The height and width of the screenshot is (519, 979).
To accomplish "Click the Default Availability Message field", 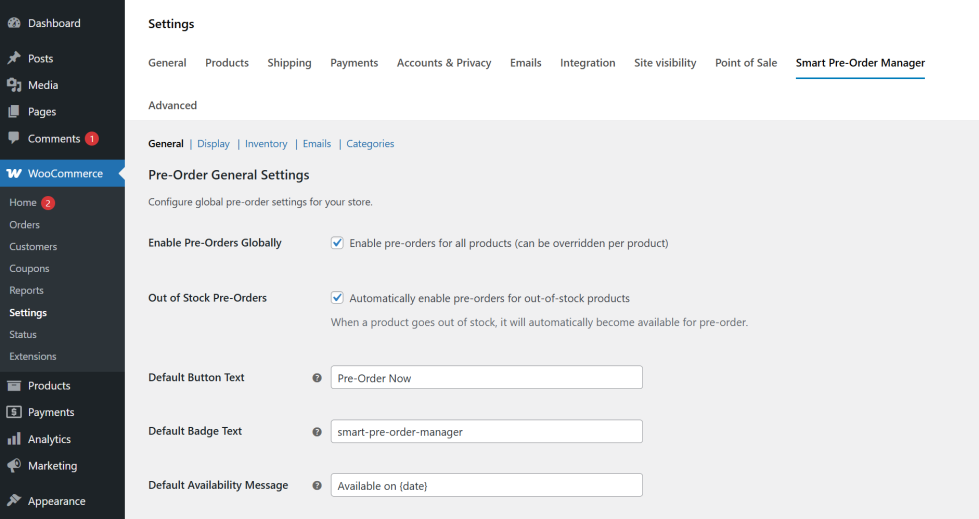I will (486, 486).
